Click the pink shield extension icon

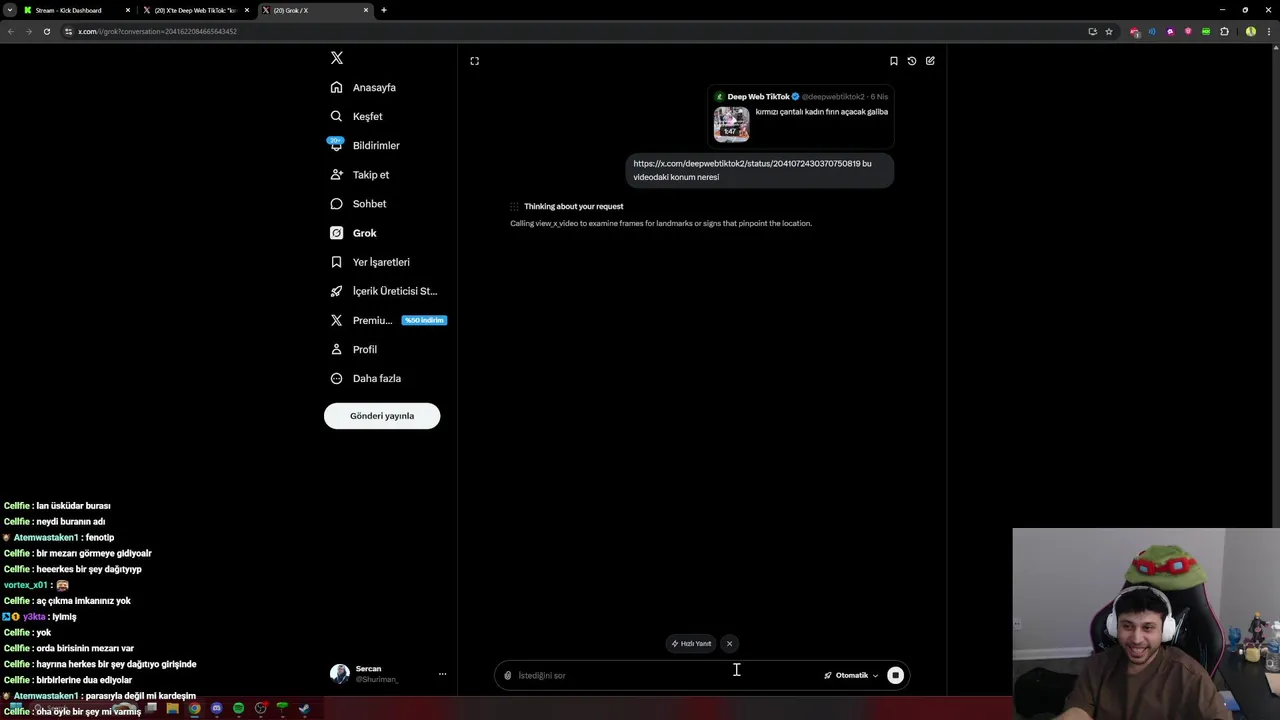pyautogui.click(x=1188, y=31)
